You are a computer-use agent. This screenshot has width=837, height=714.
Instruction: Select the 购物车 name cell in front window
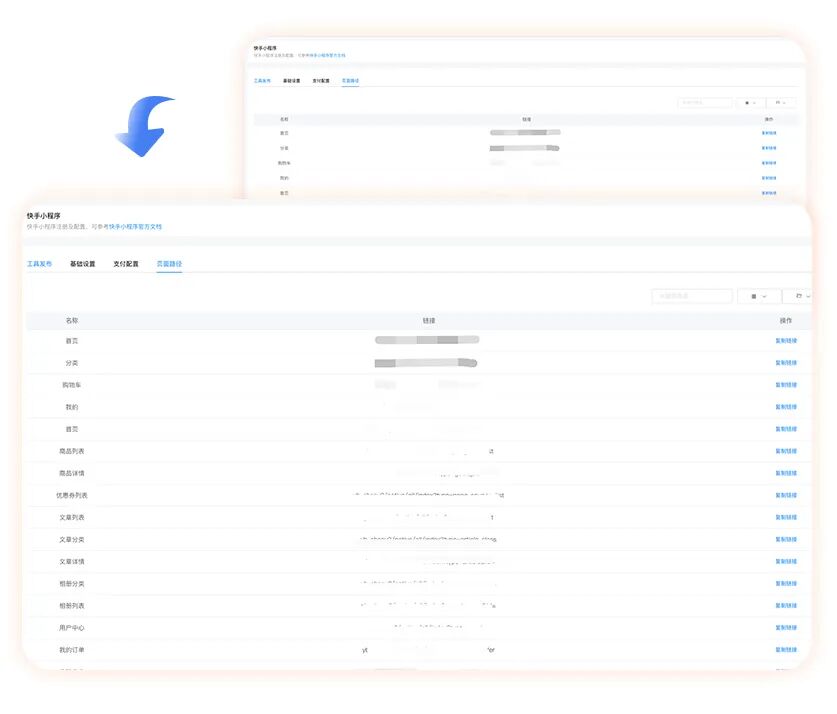72,385
